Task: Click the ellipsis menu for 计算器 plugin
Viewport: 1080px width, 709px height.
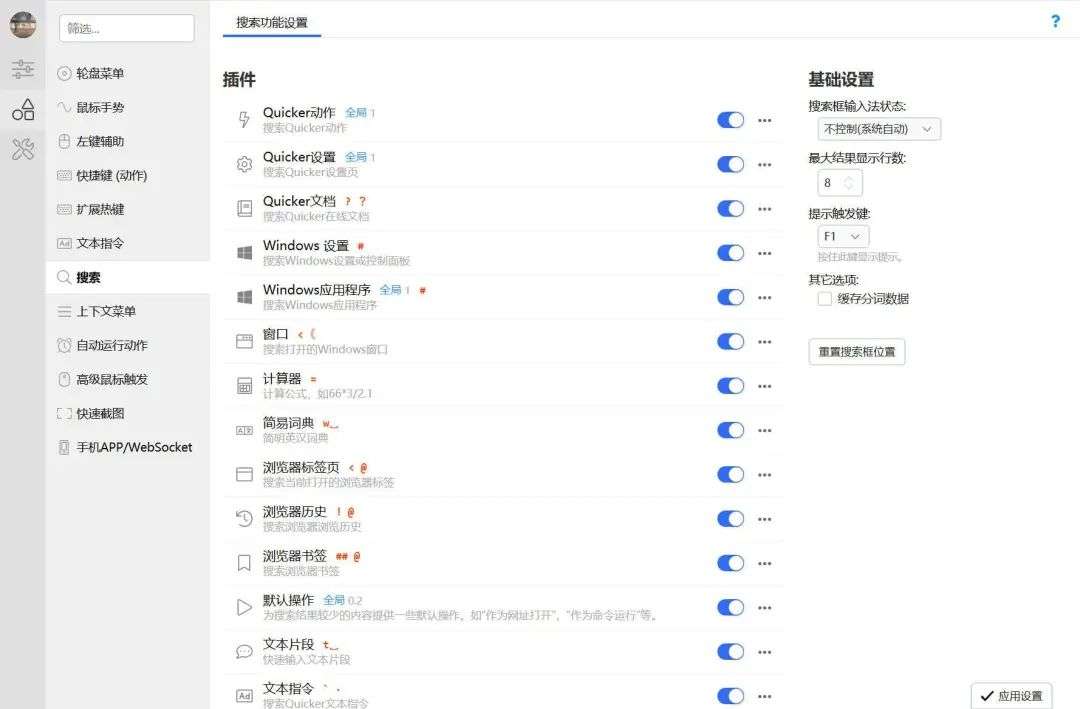Action: [x=765, y=386]
